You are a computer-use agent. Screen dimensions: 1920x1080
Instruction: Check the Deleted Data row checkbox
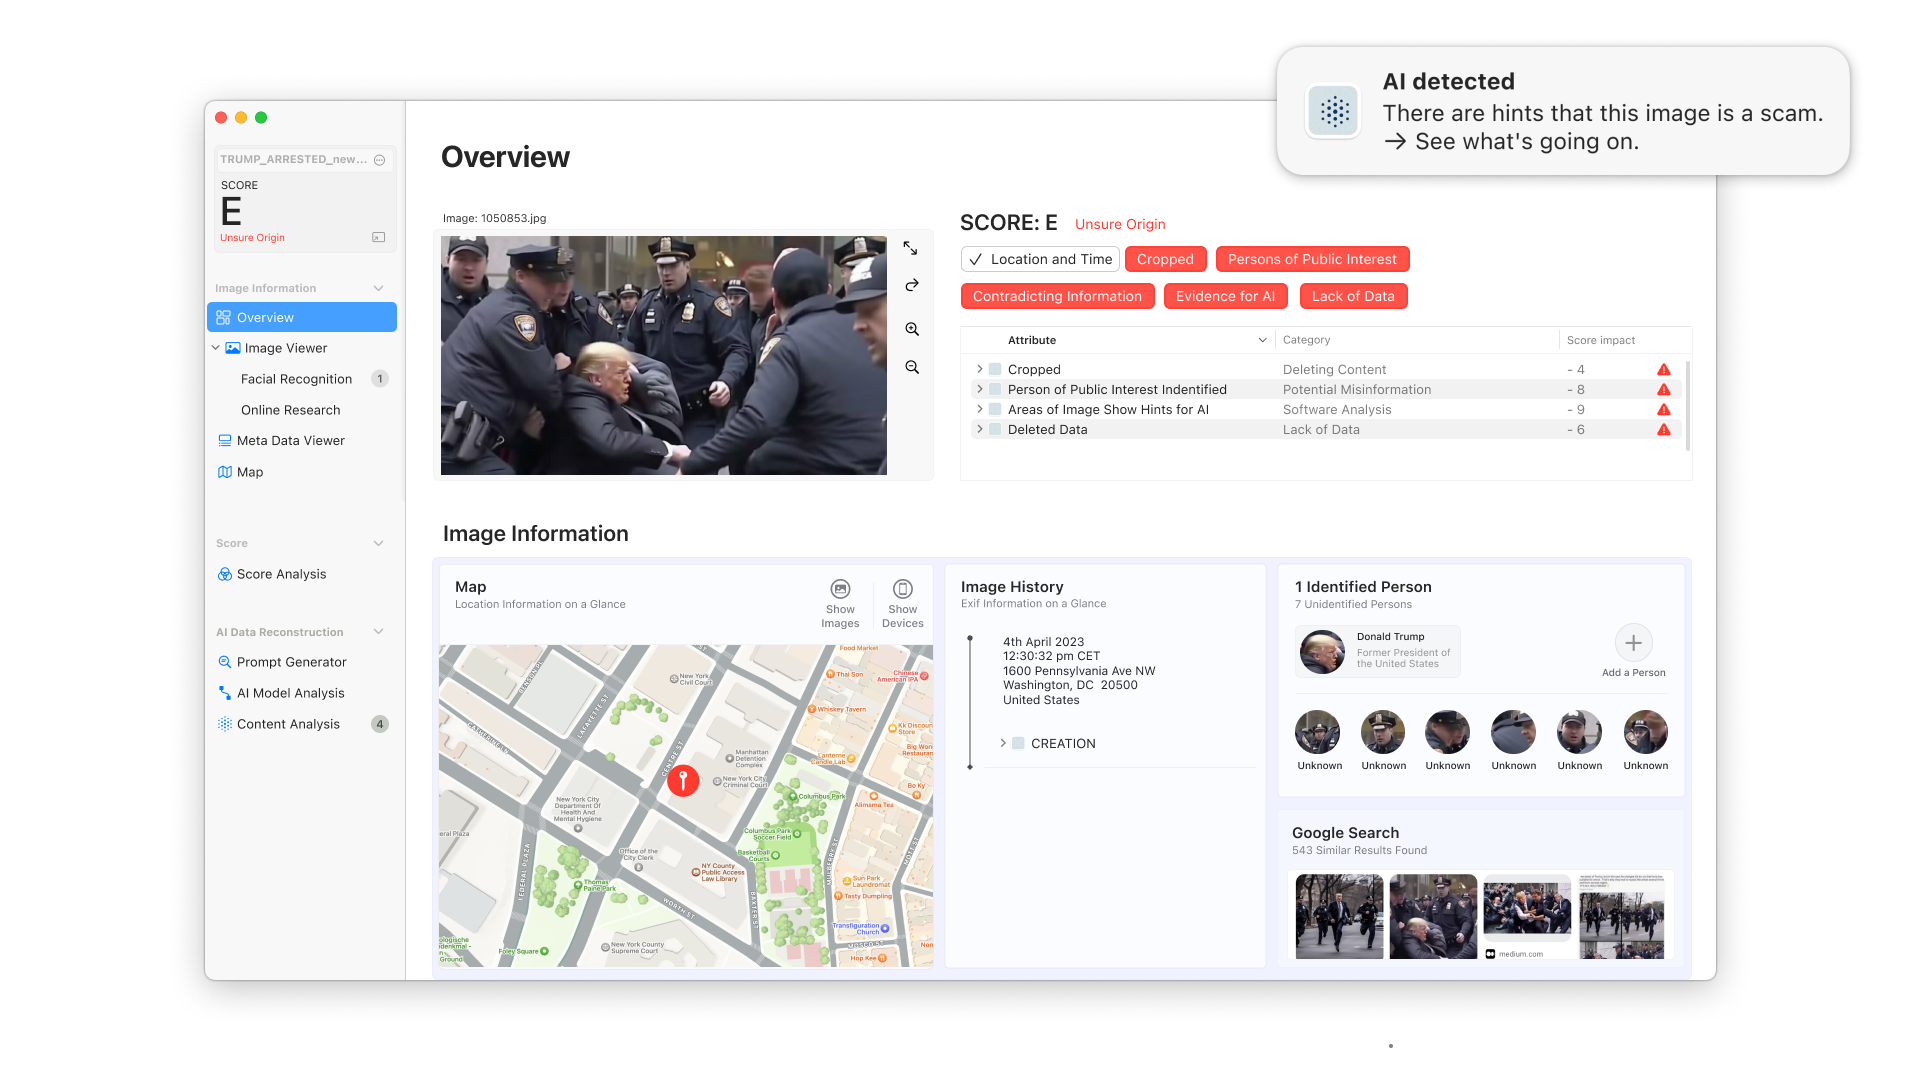pos(995,429)
